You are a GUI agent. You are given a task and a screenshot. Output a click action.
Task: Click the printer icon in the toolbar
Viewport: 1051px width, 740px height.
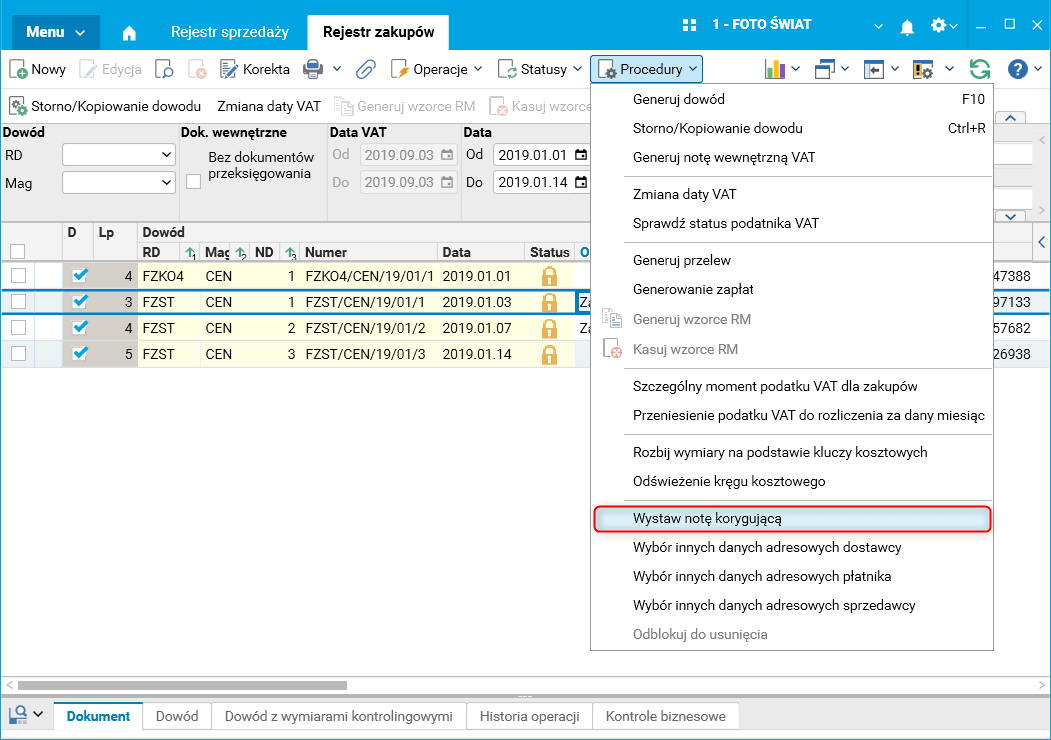314,69
